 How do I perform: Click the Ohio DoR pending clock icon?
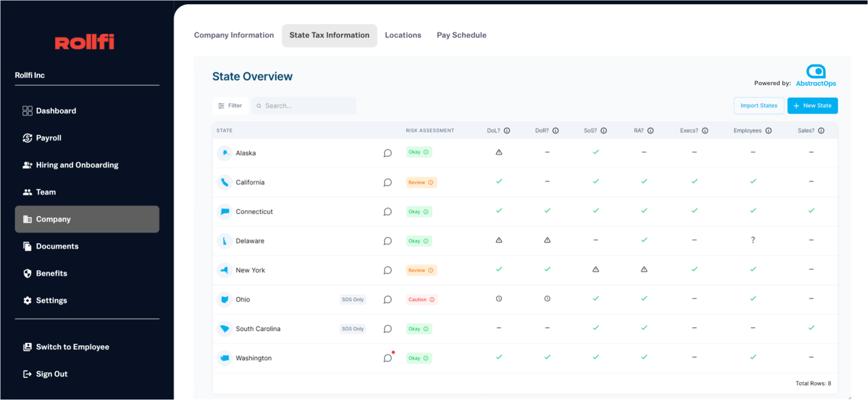tap(547, 299)
